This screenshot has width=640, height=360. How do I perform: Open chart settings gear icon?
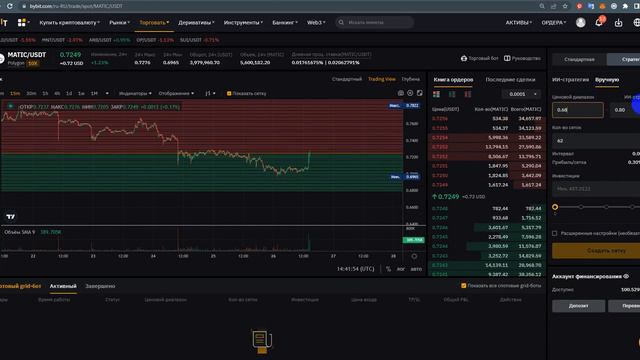click(x=410, y=93)
